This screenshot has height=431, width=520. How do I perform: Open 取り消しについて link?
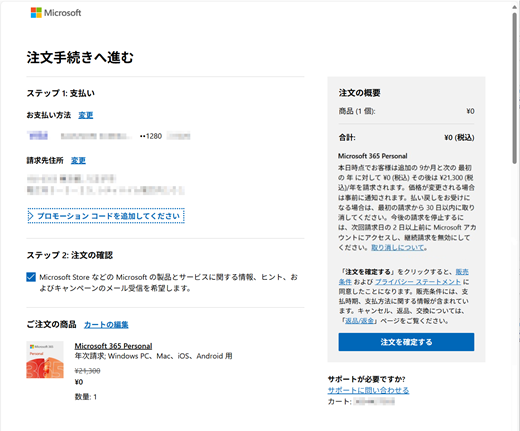[x=398, y=248]
